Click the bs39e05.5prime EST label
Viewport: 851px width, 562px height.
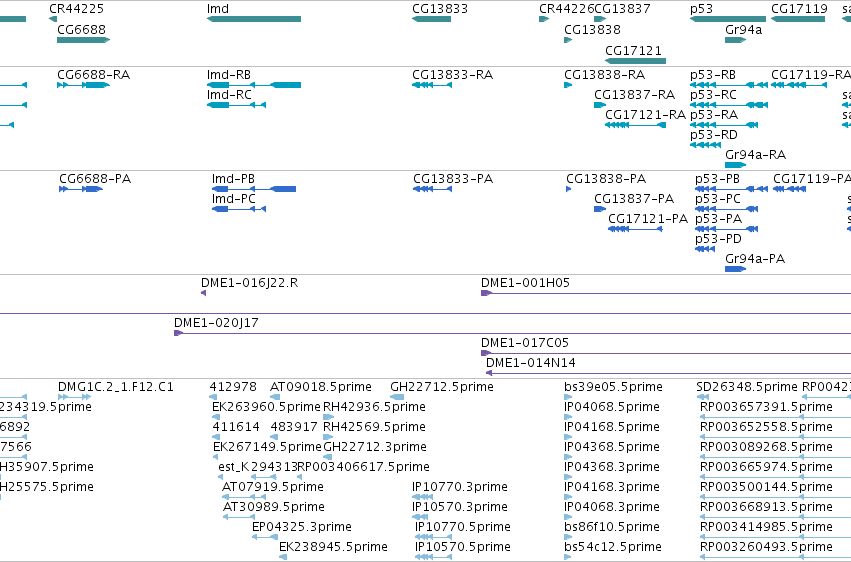[613, 387]
